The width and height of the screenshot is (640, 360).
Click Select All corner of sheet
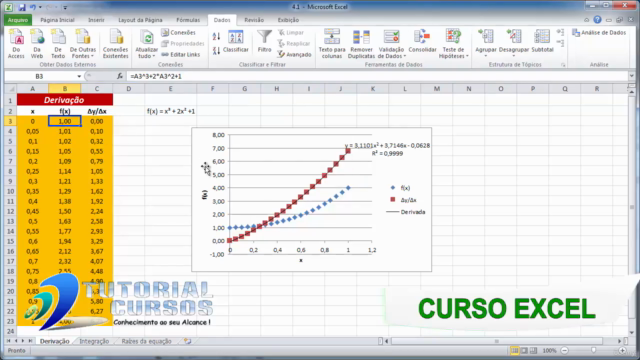click(x=11, y=89)
